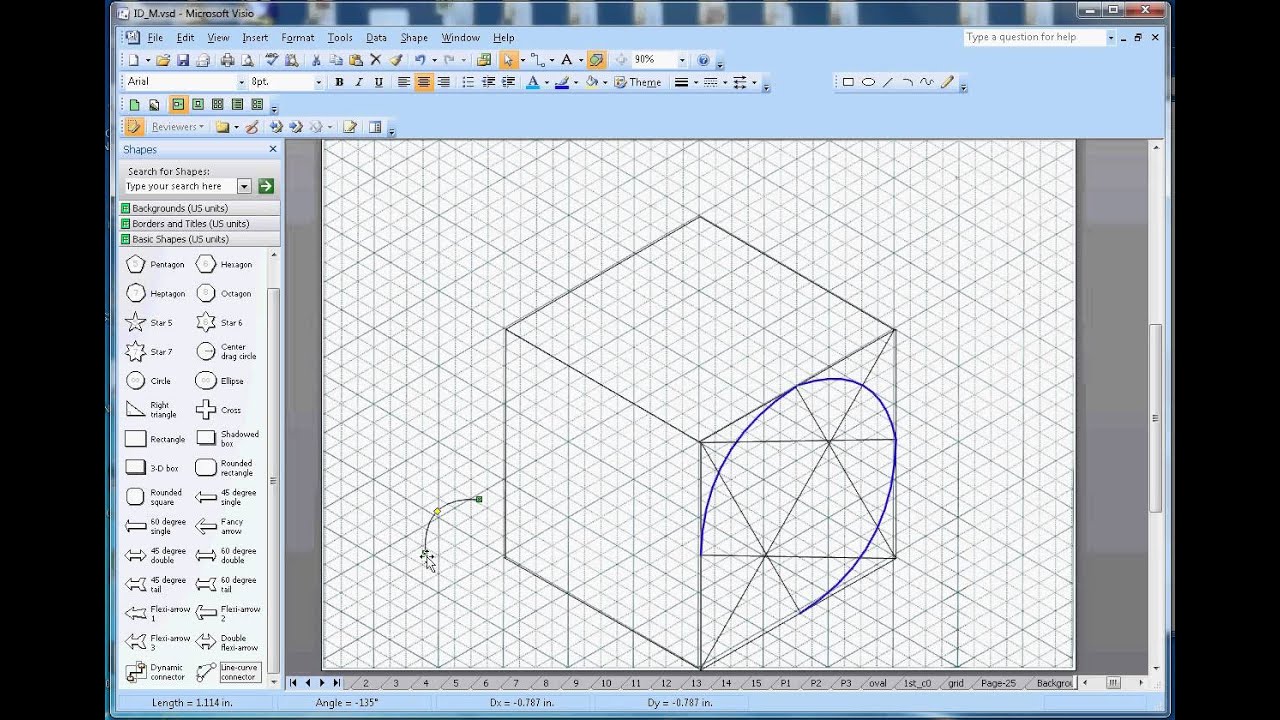Viewport: 1280px width, 720px height.
Task: Run the Spelling check icon
Action: pos(271,60)
